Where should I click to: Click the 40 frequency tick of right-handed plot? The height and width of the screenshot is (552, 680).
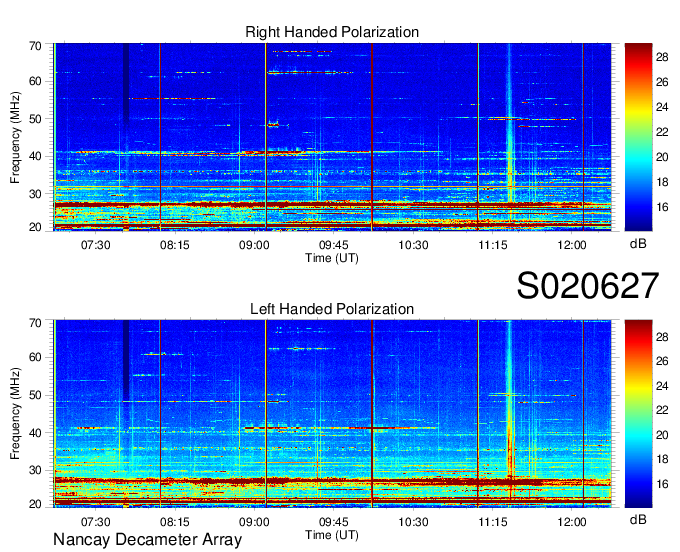tap(35, 156)
